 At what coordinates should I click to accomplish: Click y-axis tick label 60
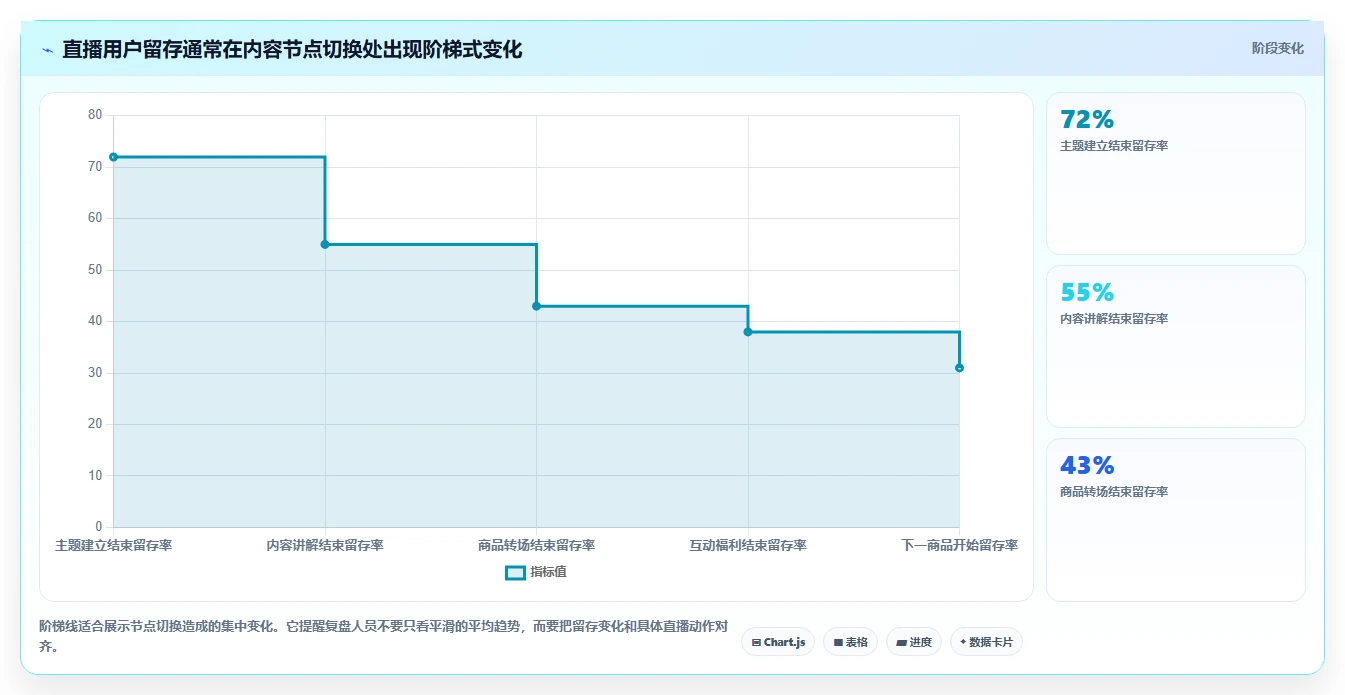pos(95,218)
